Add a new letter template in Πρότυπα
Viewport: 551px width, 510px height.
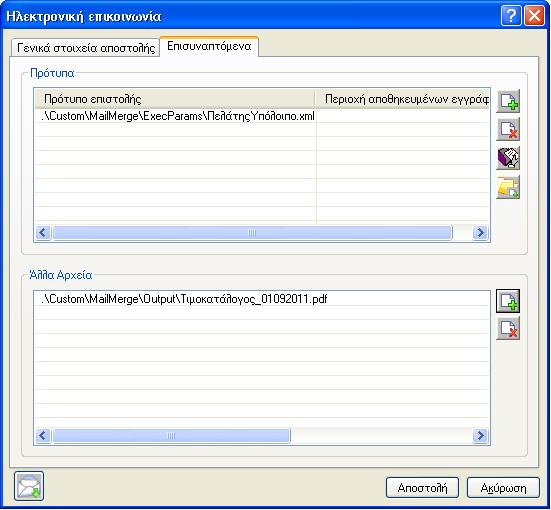click(x=508, y=102)
